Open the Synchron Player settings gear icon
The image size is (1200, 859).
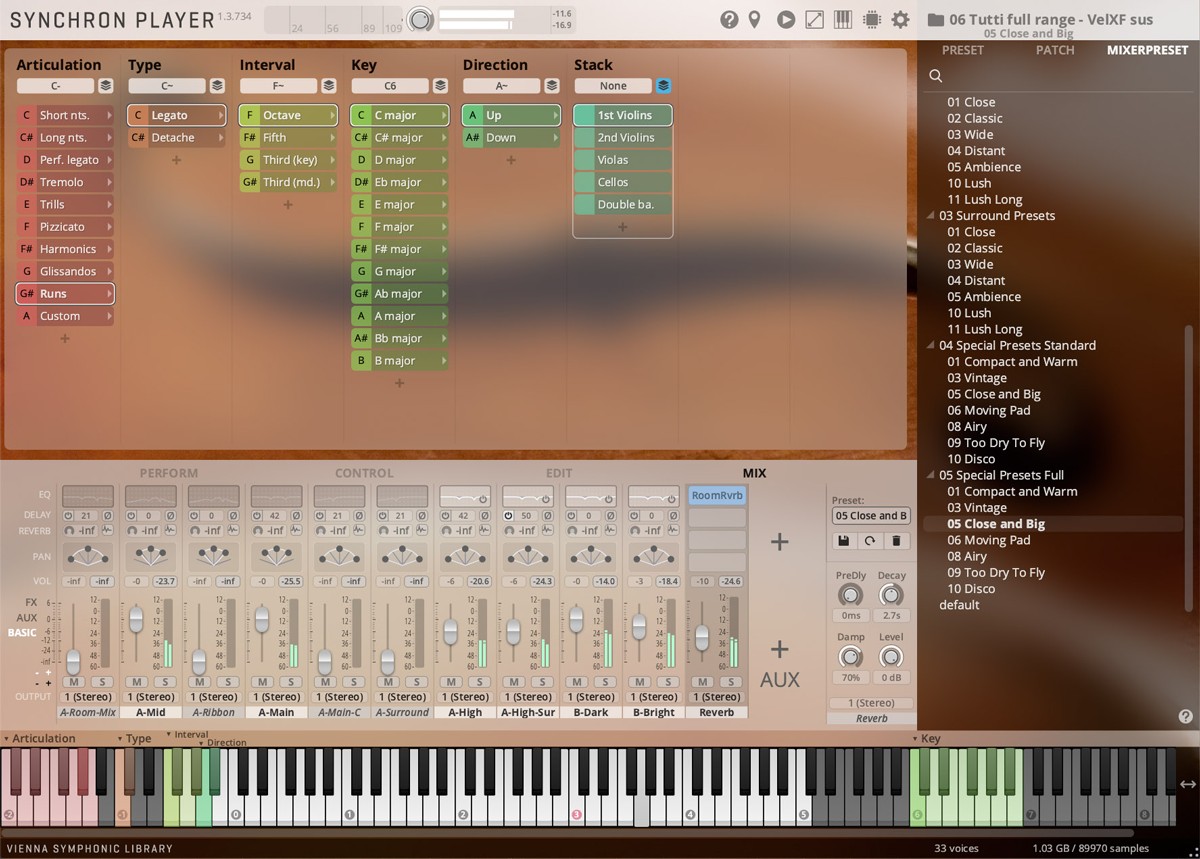[x=899, y=18]
